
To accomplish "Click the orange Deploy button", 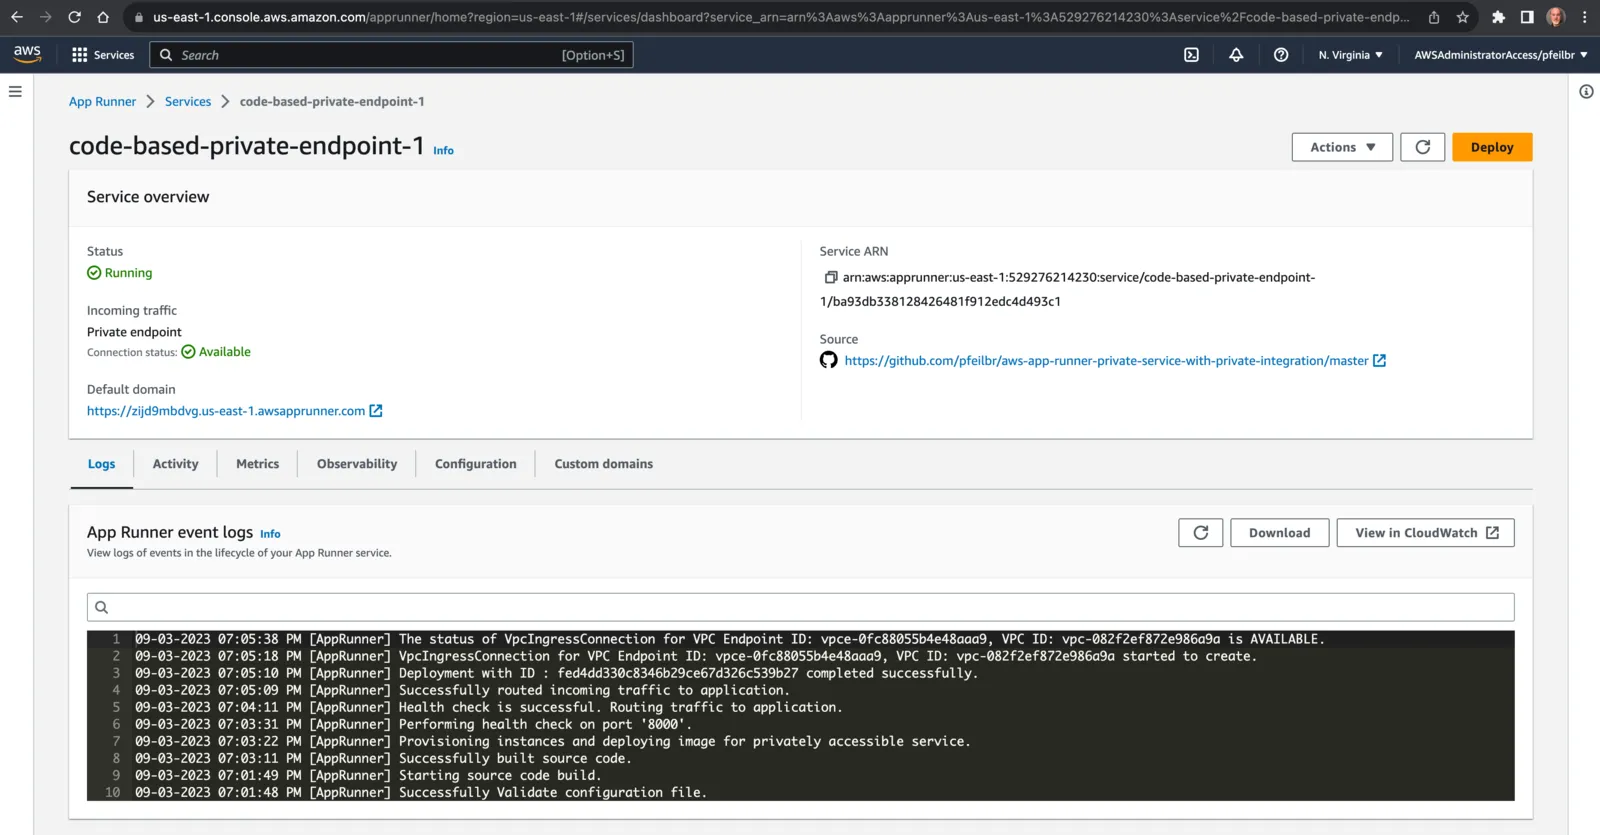I will (x=1492, y=147).
